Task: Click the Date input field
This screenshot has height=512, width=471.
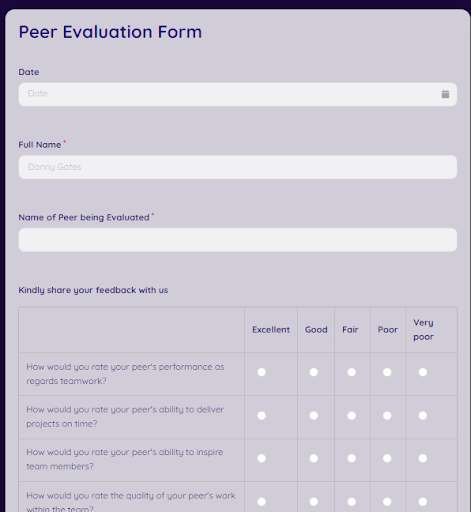Action: (x=238, y=94)
